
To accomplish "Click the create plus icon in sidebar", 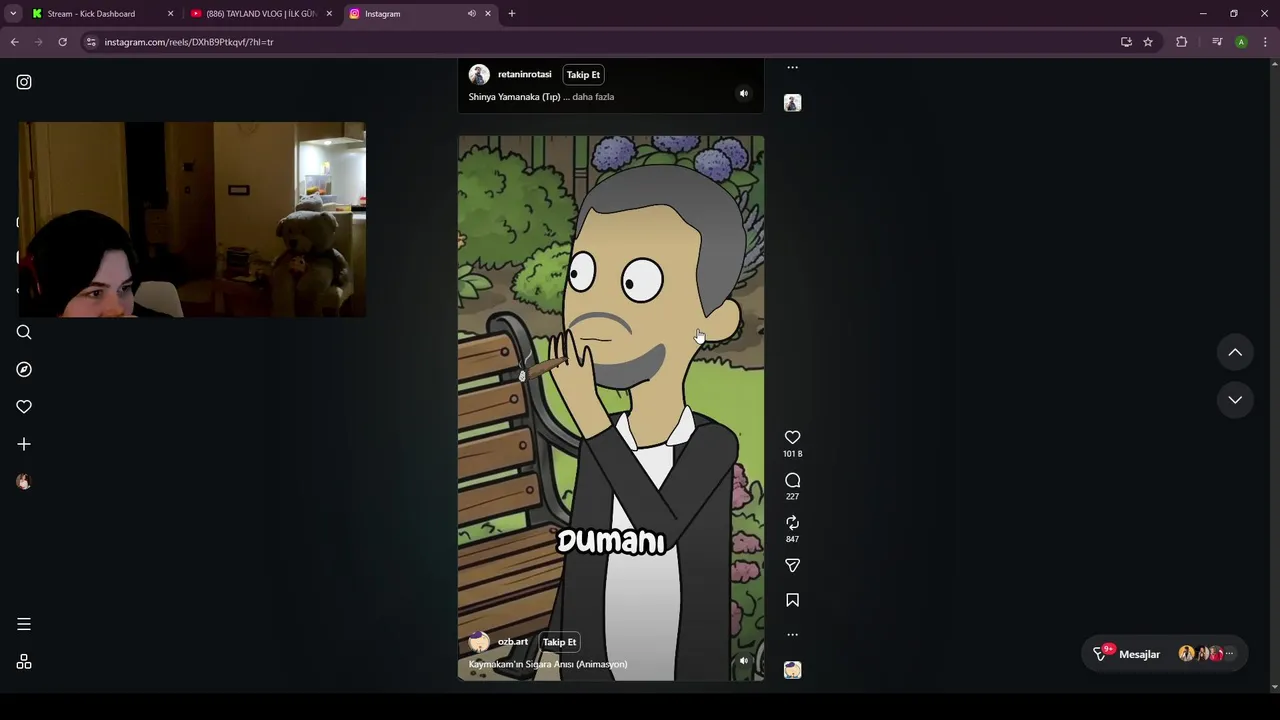I will point(24,444).
